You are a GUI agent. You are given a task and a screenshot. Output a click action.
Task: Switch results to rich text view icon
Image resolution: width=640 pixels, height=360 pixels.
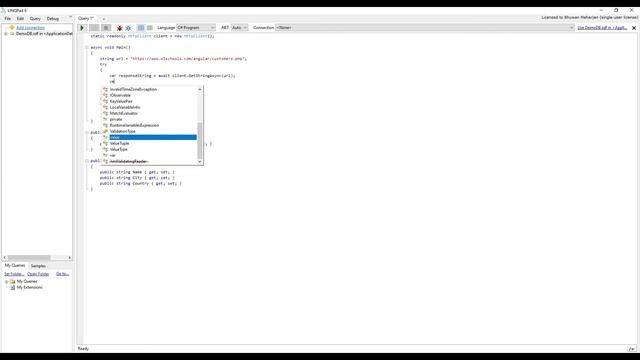tap(141, 28)
